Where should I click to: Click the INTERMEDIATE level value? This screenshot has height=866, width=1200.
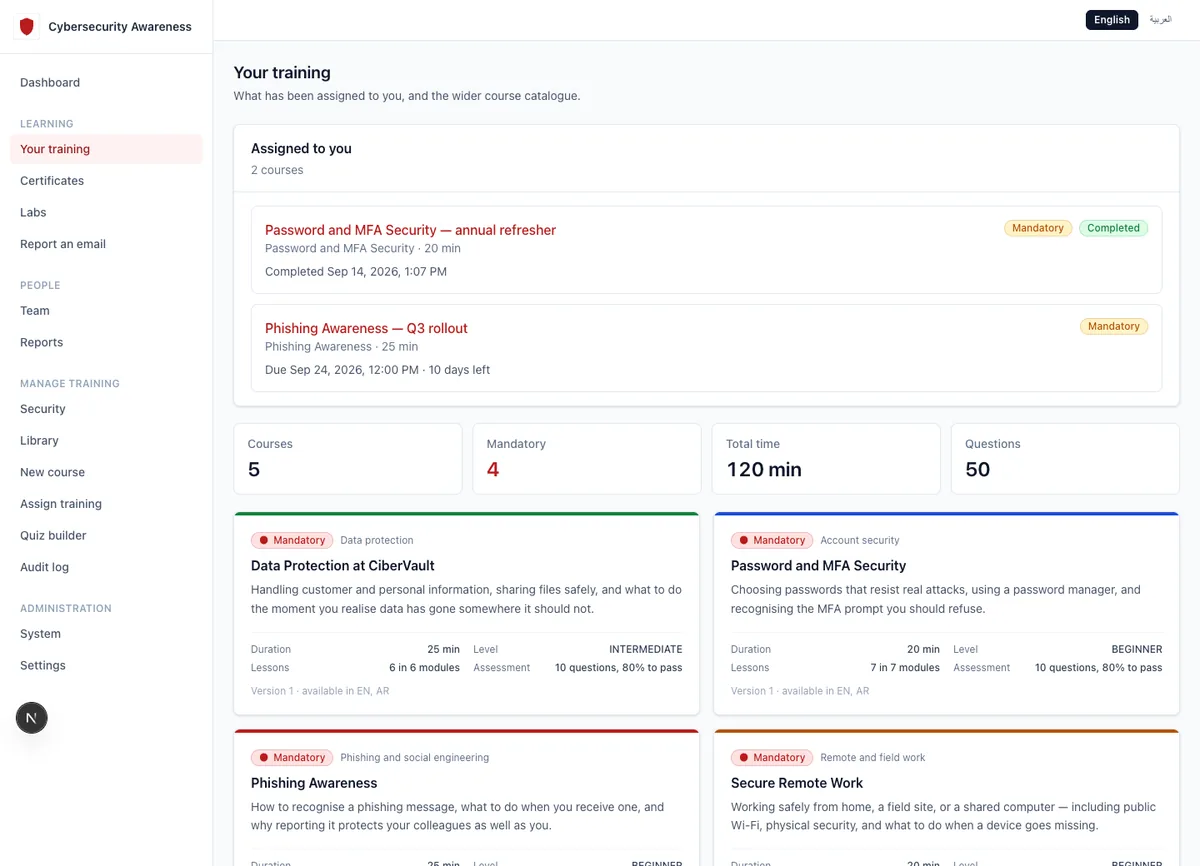pos(646,649)
